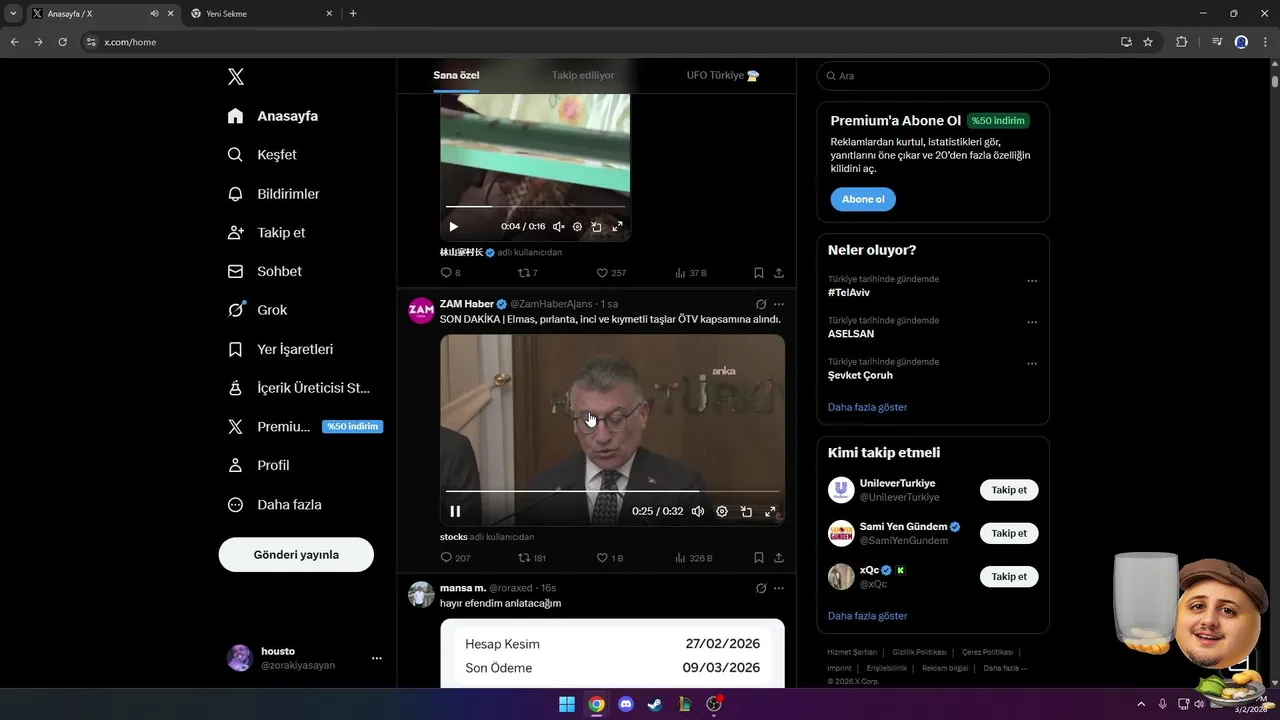Toggle picture-in-picture on ZAM Haber video
1280x720 pixels.
[x=746, y=511]
